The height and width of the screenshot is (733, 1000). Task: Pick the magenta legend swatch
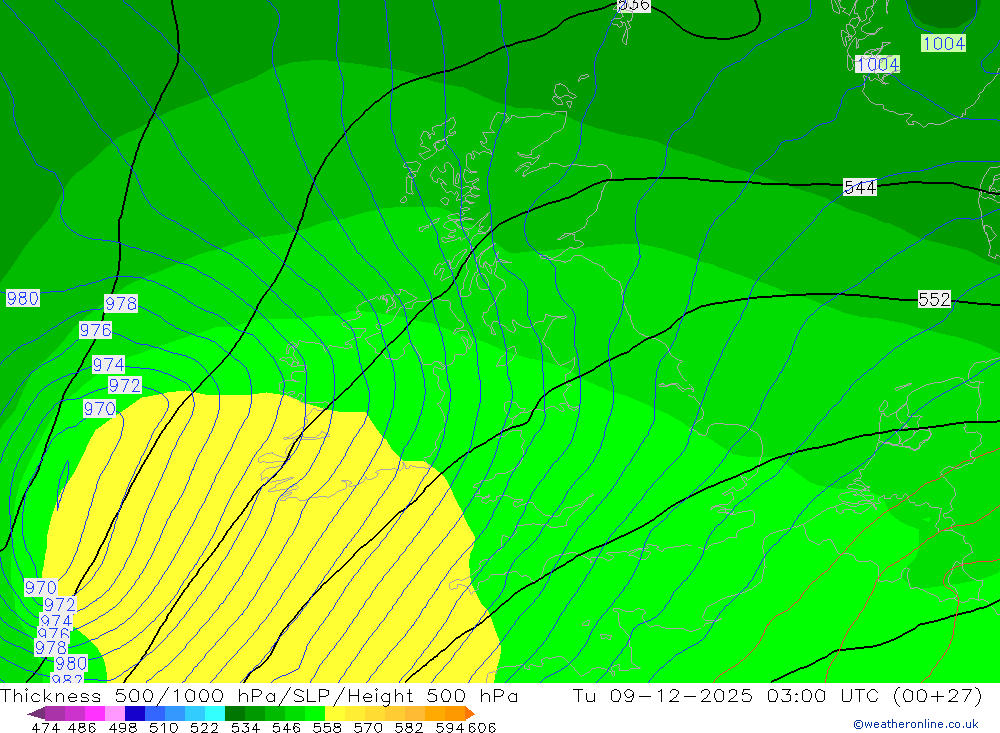click(94, 713)
